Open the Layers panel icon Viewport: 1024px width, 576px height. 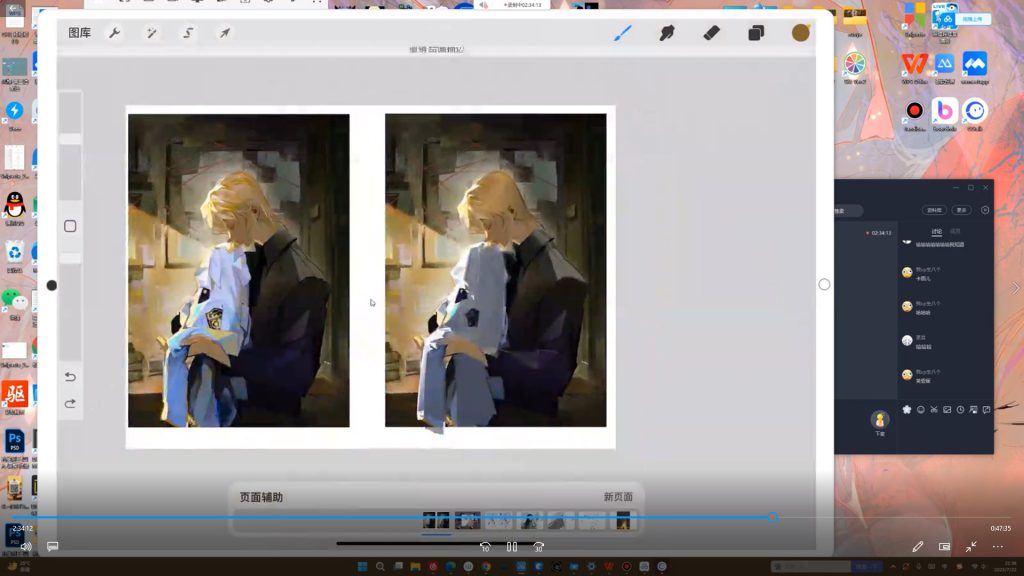tap(756, 33)
